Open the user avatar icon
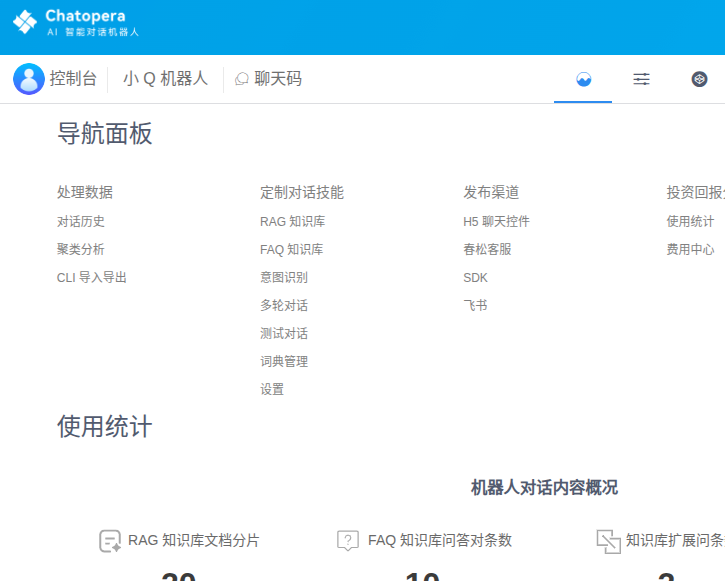 click(x=29, y=79)
